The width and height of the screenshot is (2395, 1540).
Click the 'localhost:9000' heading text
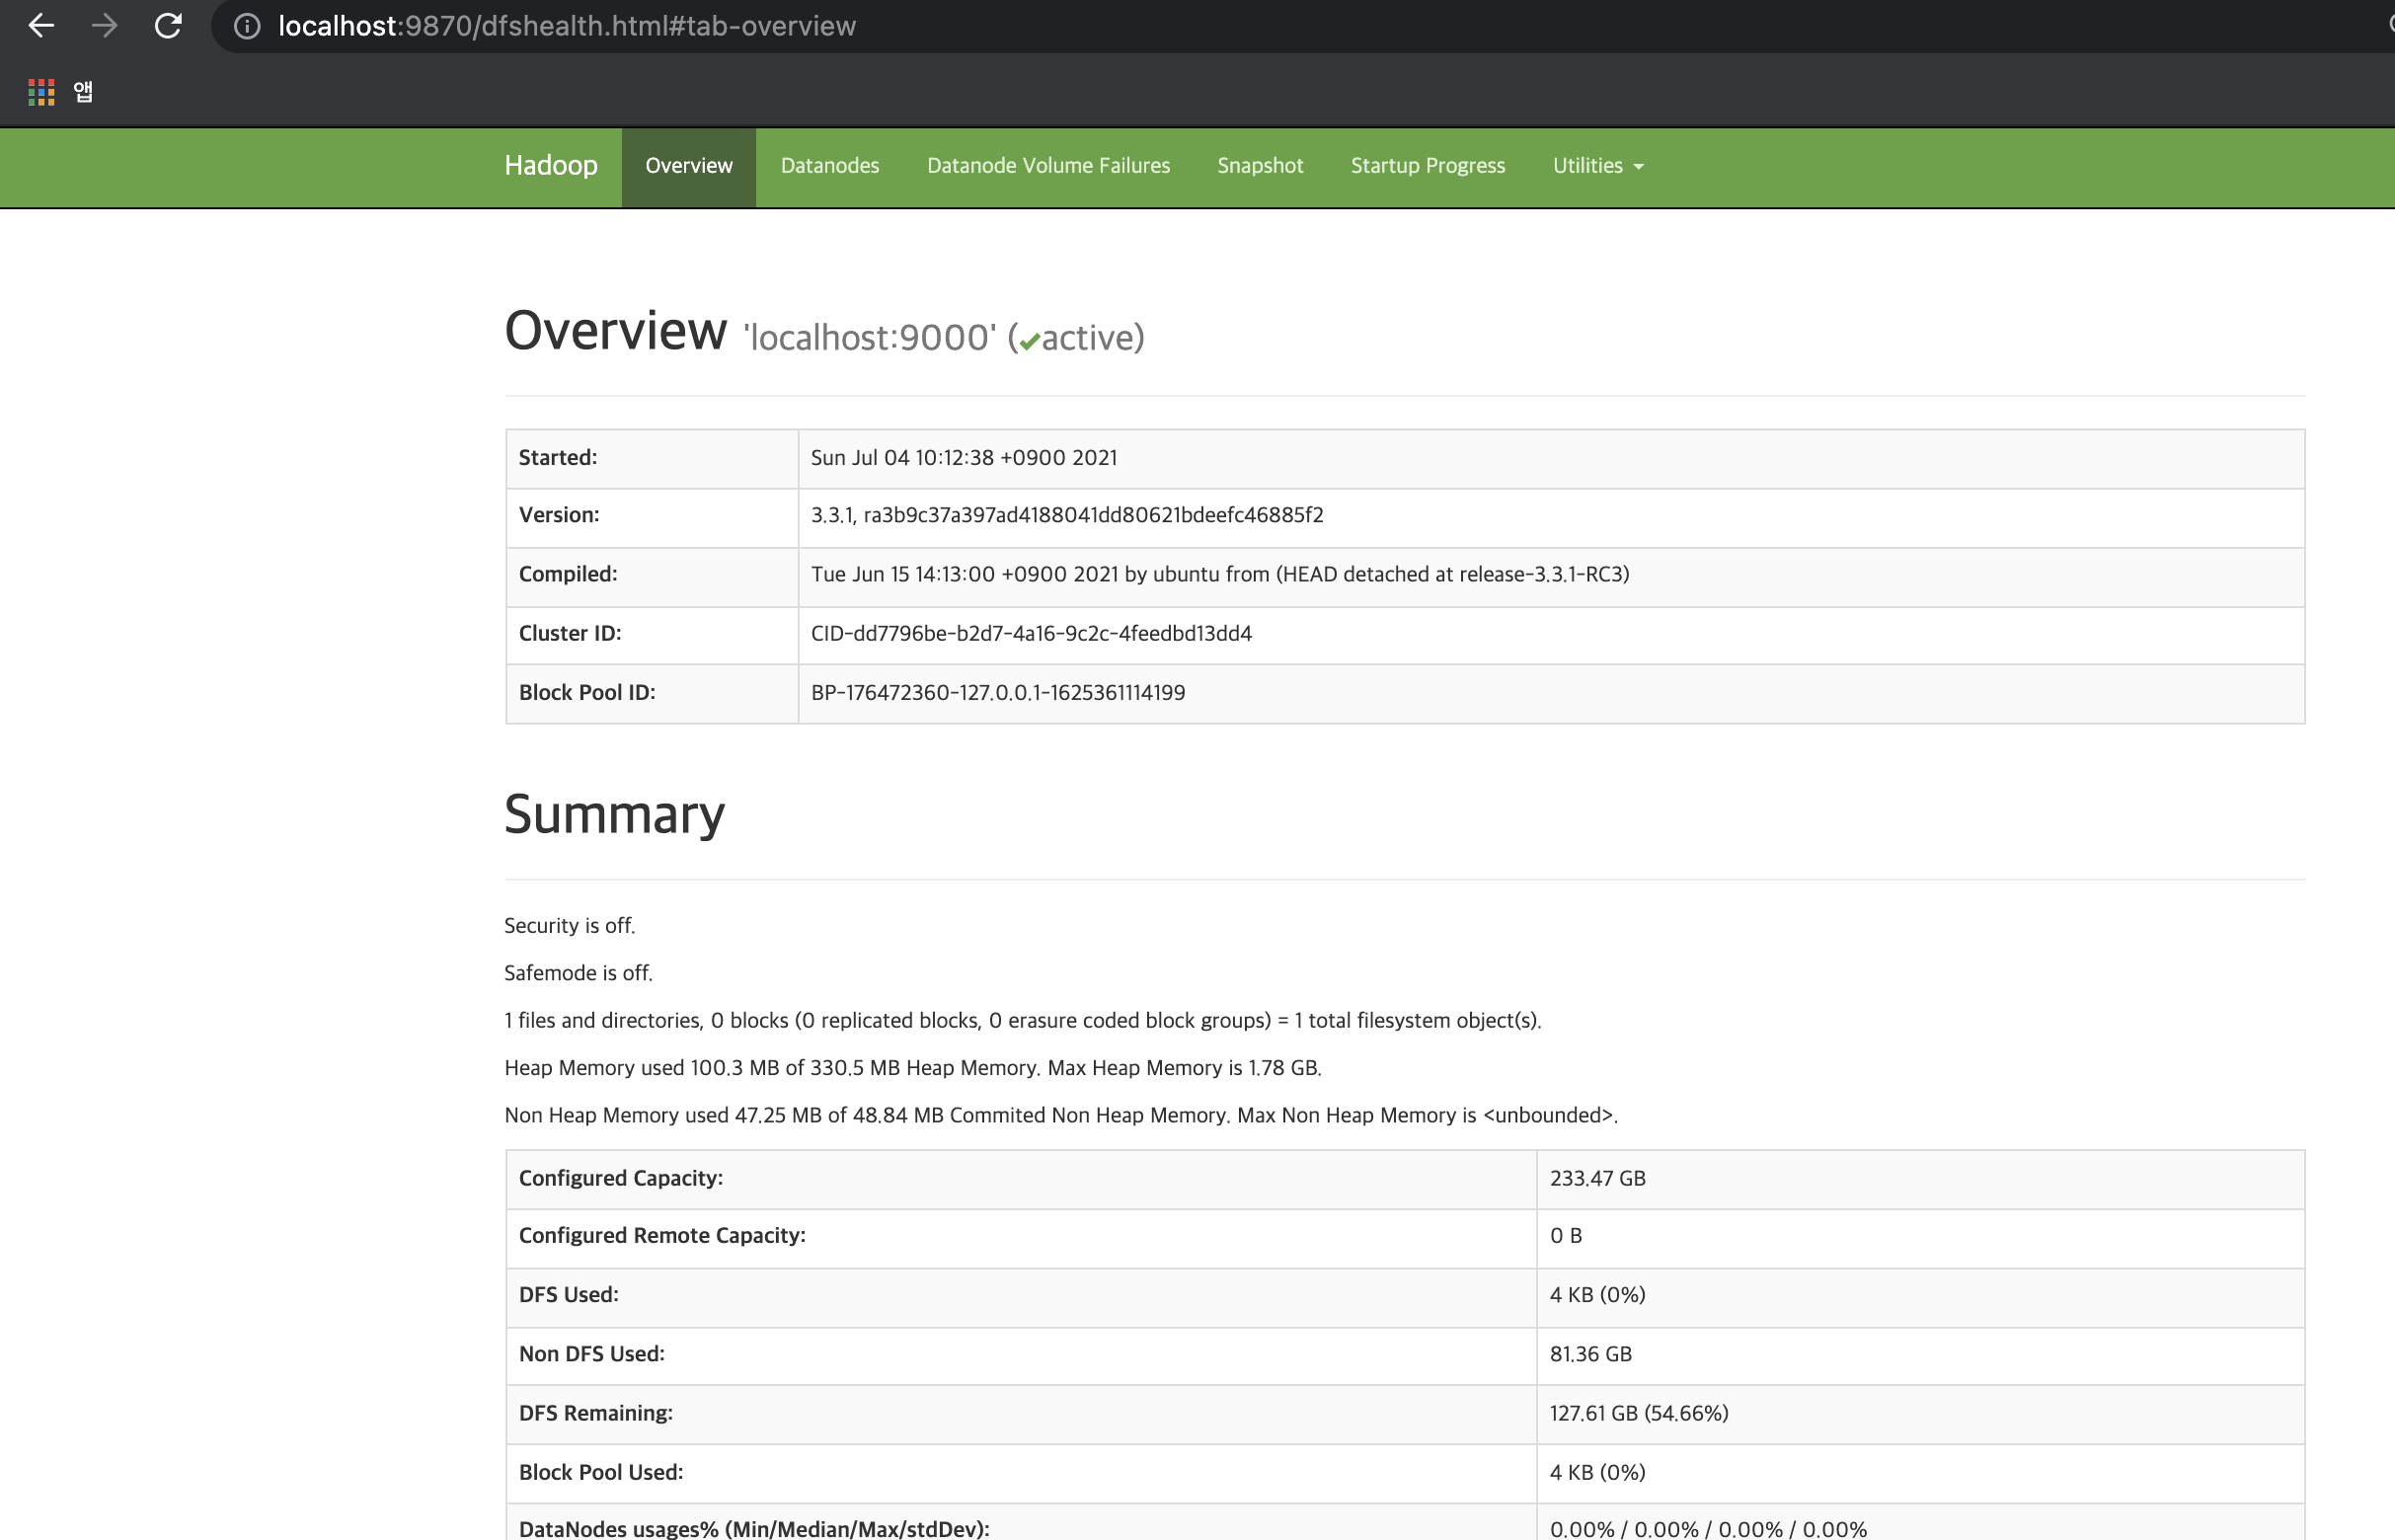point(869,338)
